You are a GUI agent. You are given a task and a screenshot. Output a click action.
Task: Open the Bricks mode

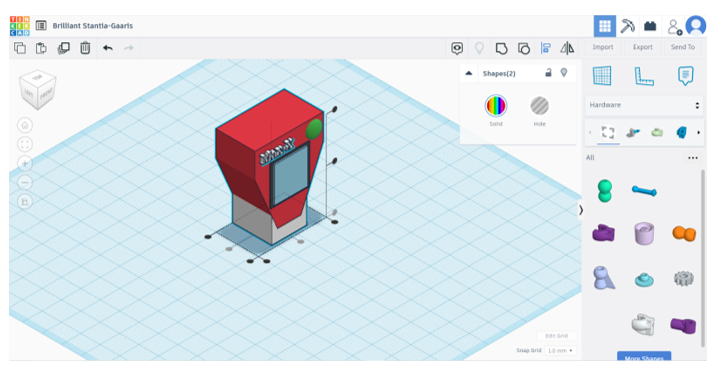(650, 26)
